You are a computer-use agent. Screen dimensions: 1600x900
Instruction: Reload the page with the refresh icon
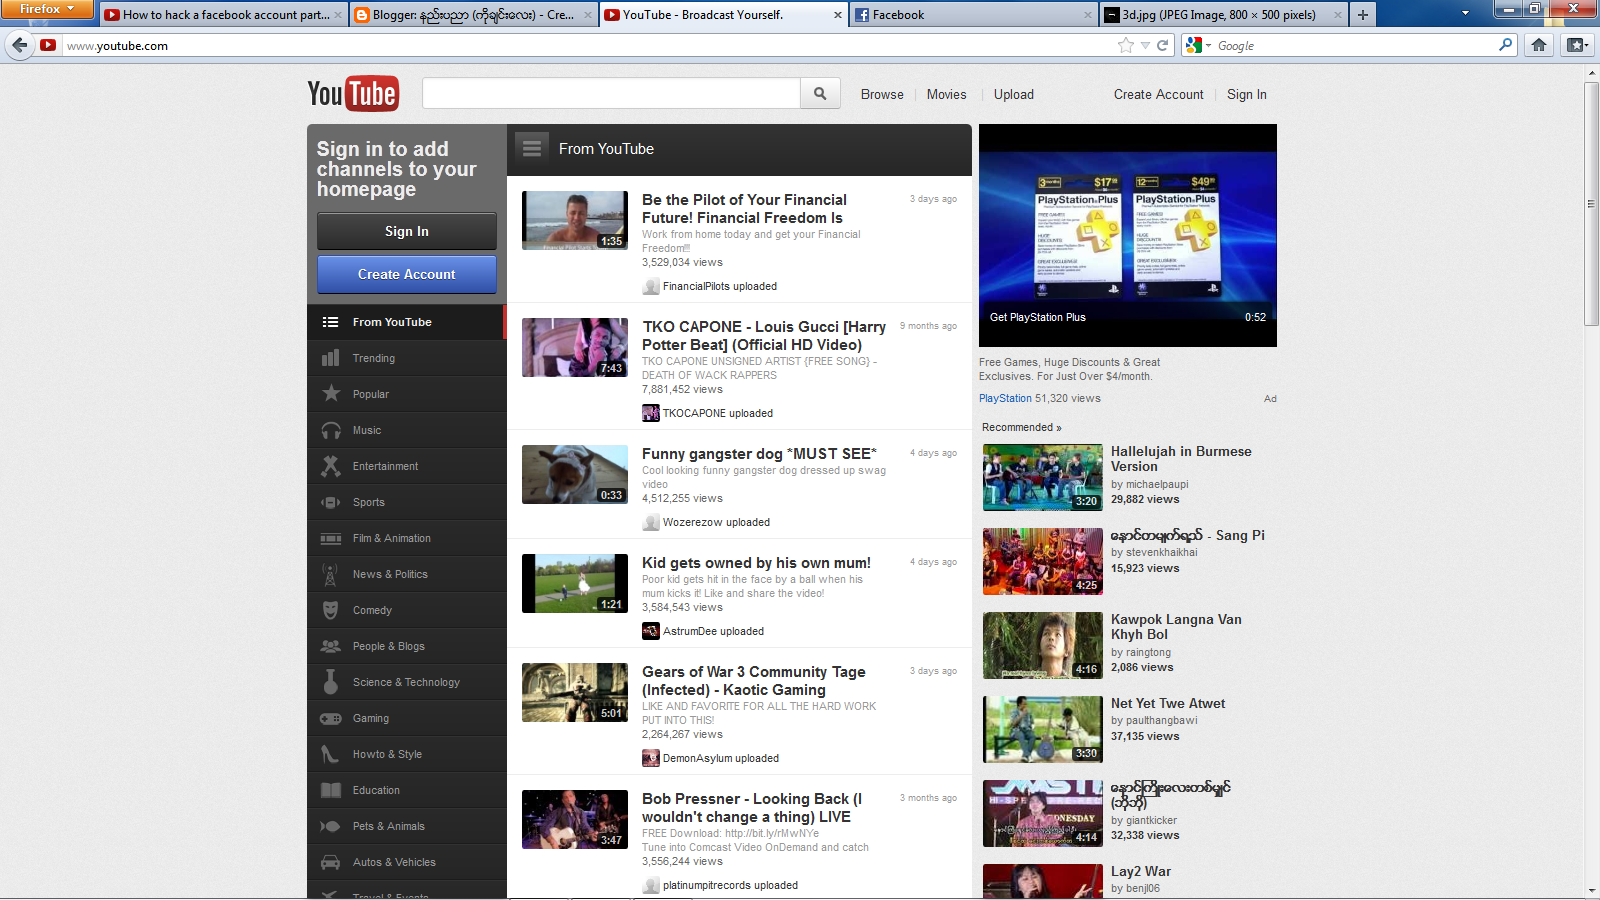tap(1162, 45)
